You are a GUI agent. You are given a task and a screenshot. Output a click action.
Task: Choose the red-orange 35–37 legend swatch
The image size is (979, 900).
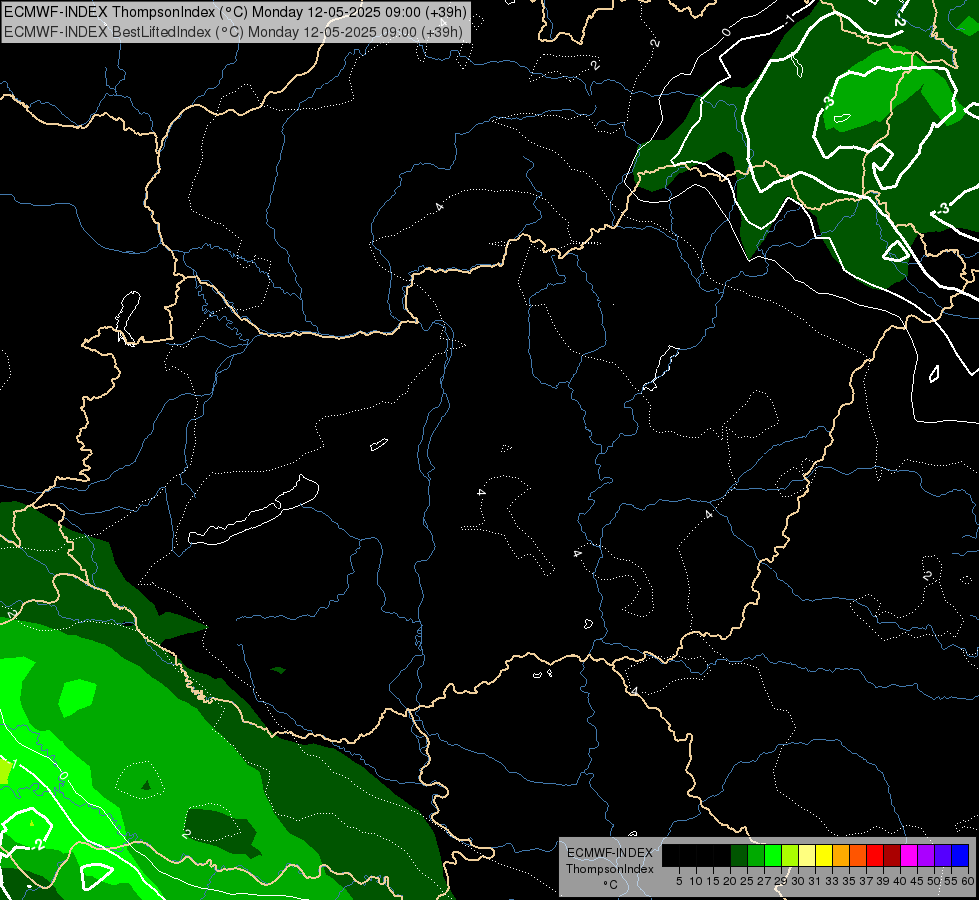[x=858, y=855]
